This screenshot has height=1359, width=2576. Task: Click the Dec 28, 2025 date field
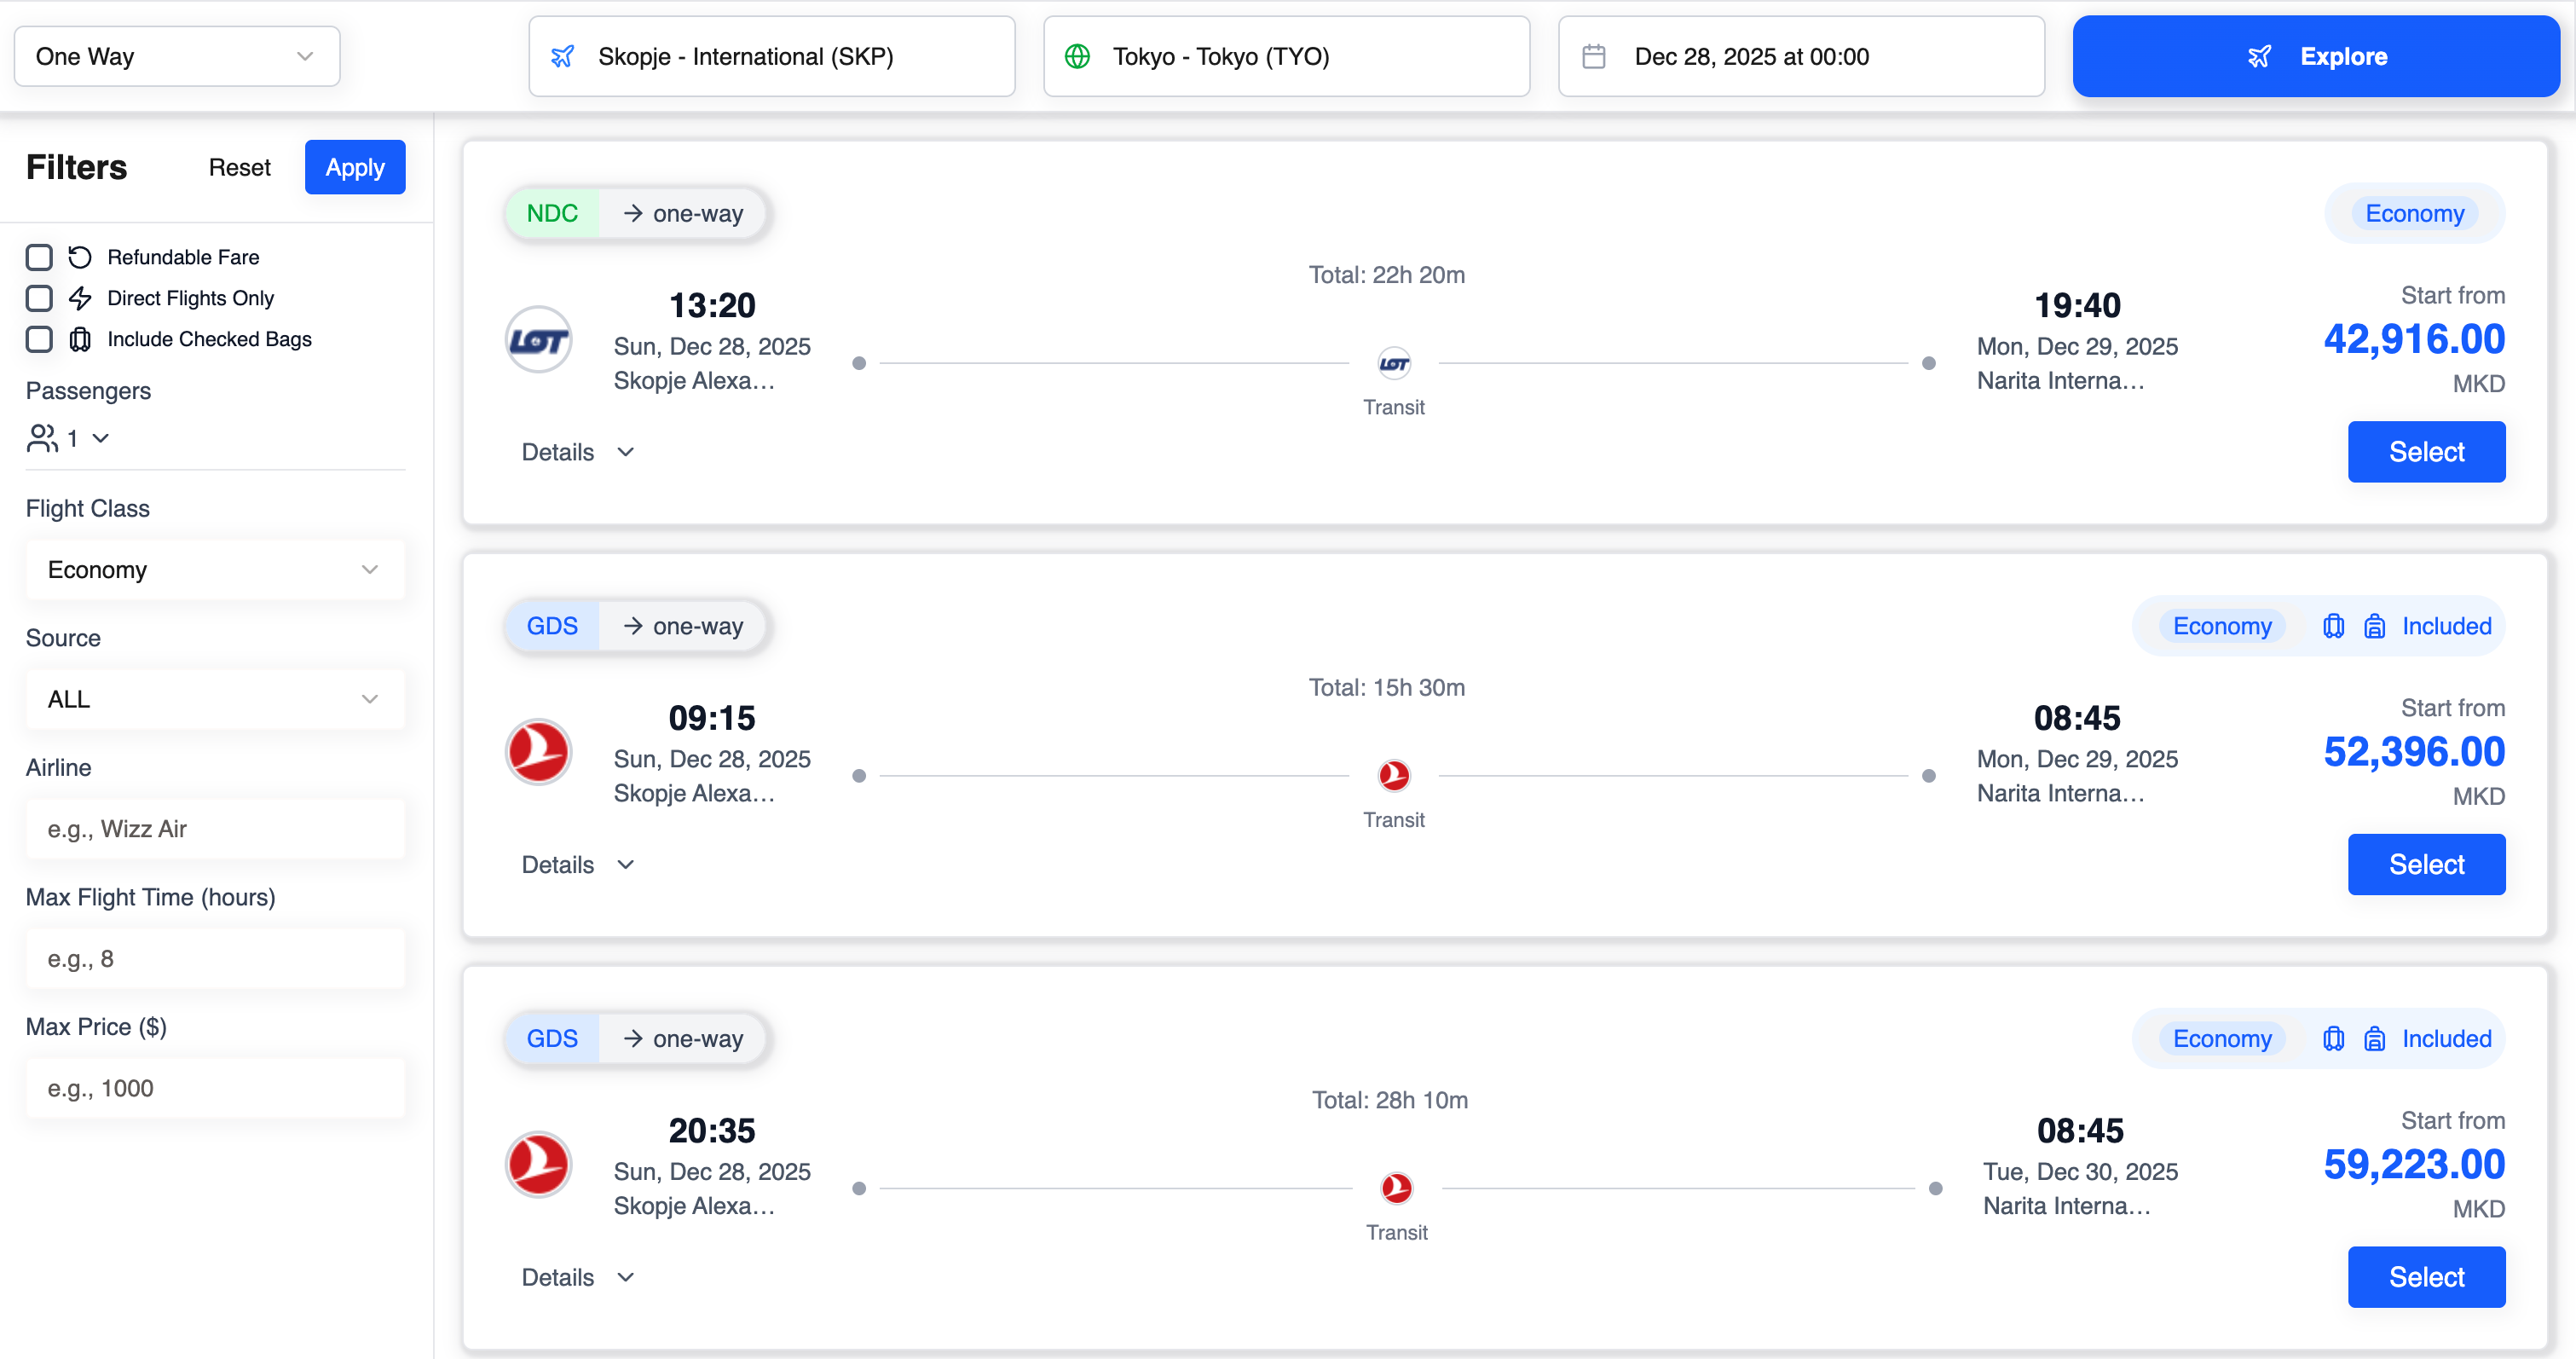click(x=1801, y=56)
